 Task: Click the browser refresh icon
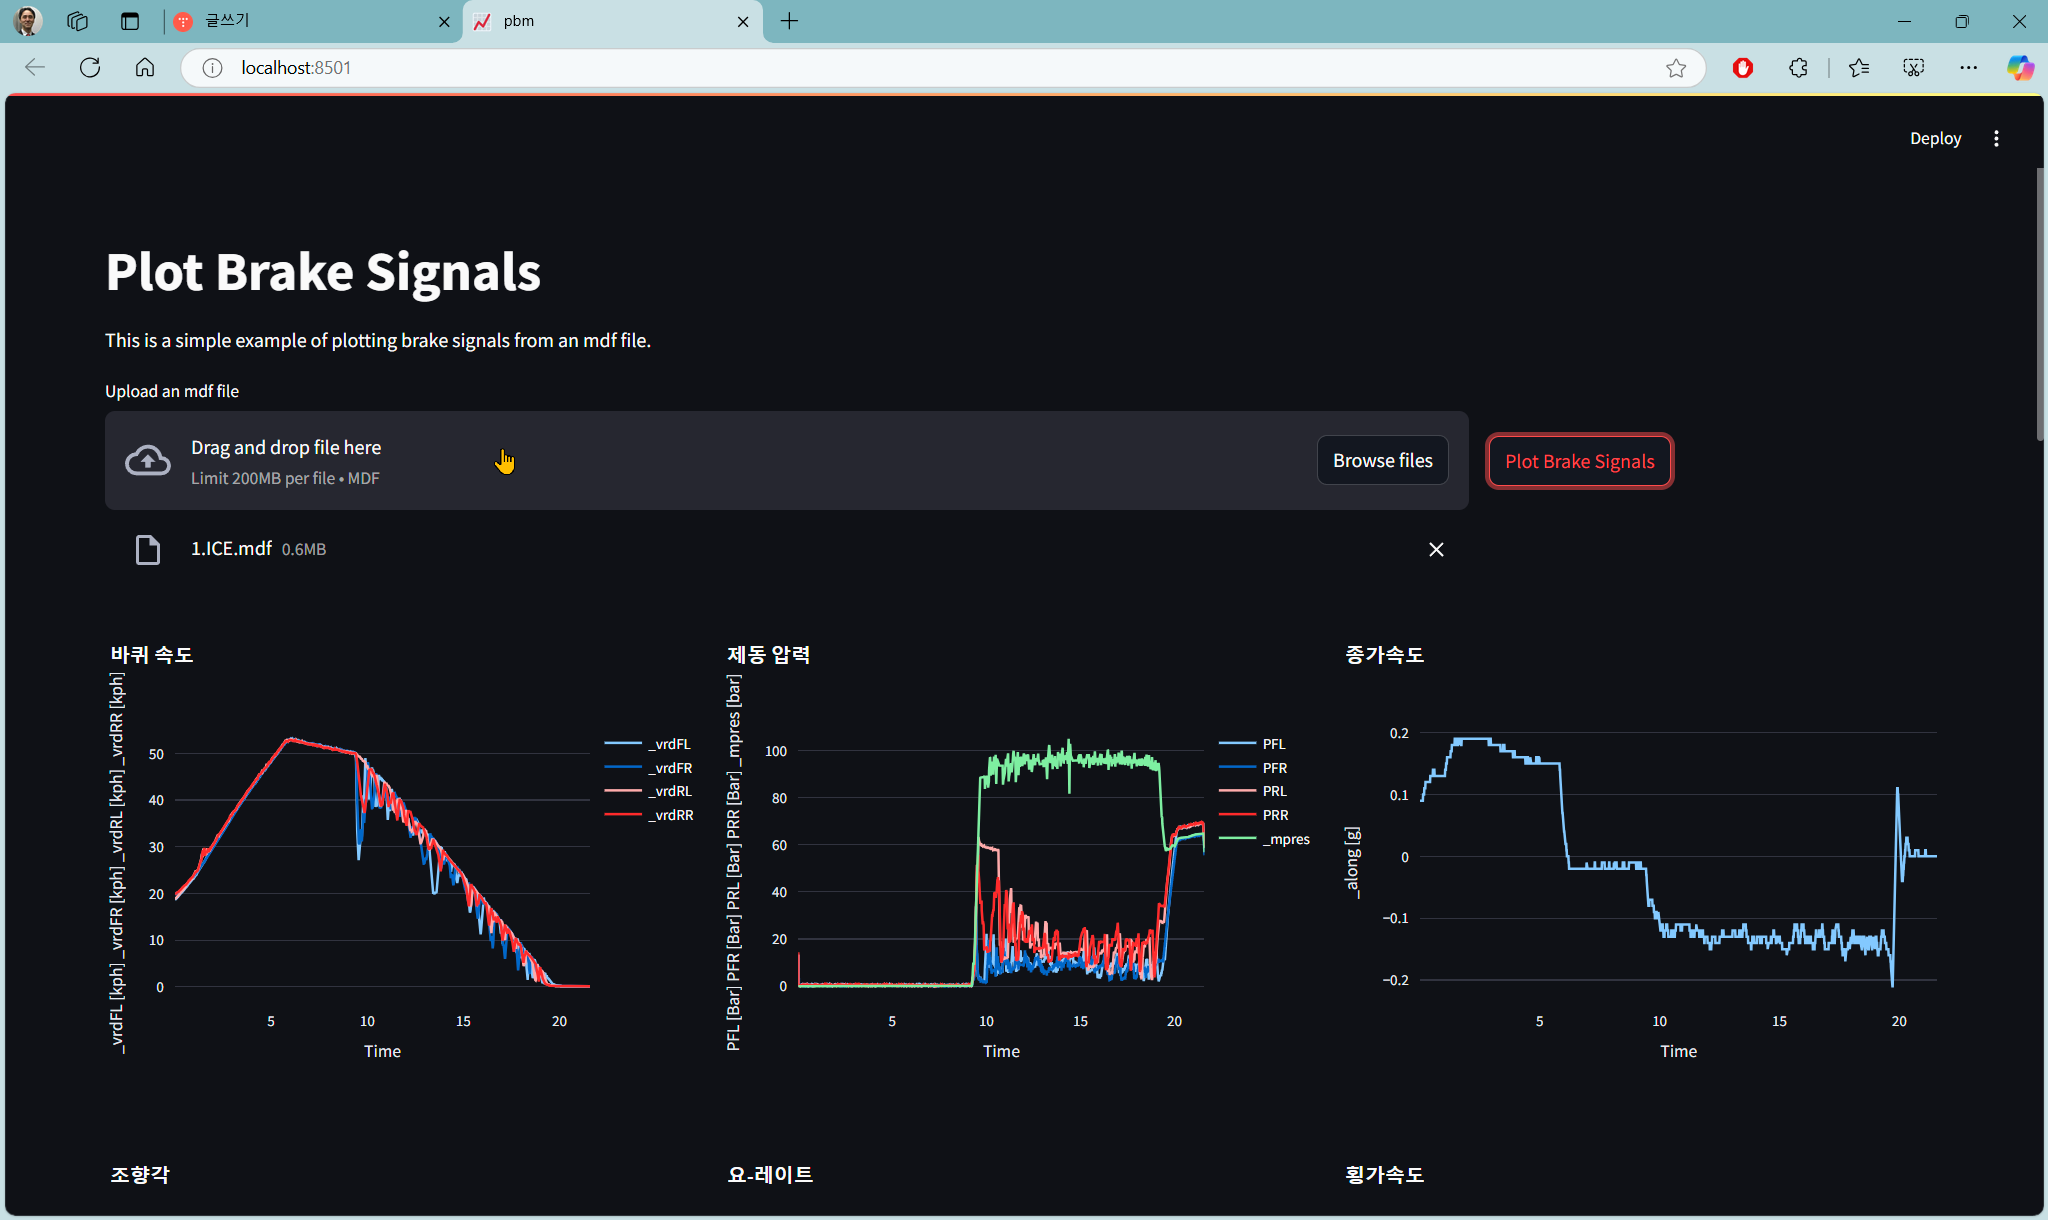pyautogui.click(x=90, y=67)
